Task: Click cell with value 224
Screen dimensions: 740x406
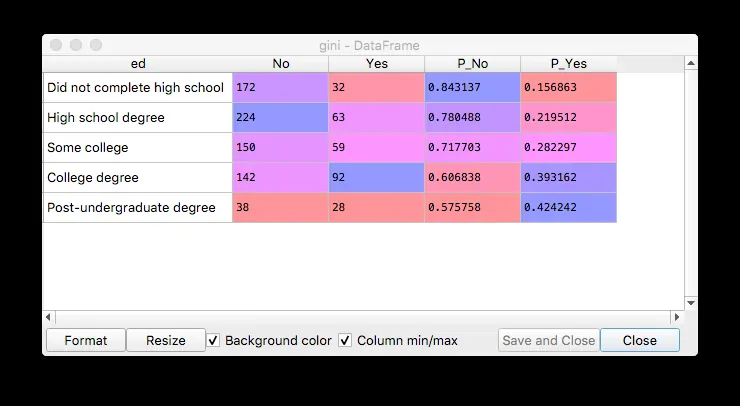Action: 281,118
